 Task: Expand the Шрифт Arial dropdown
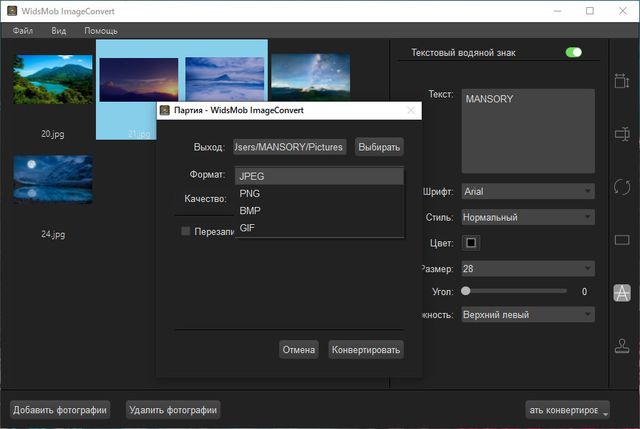pos(528,191)
